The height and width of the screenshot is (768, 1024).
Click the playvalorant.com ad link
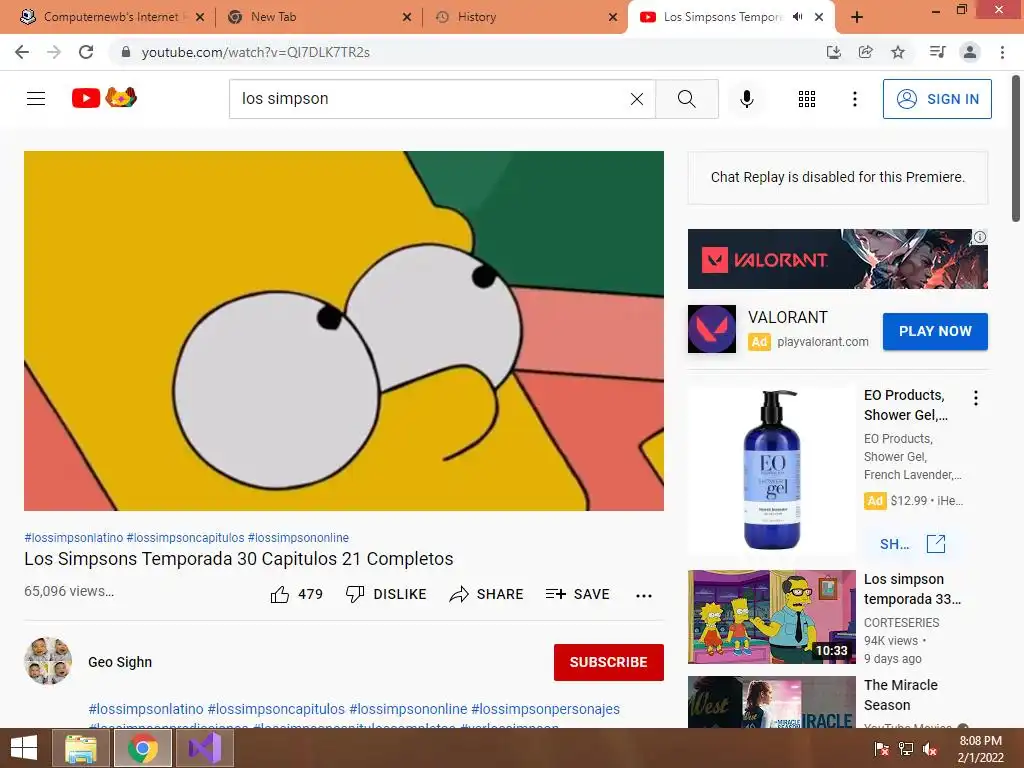click(x=823, y=342)
